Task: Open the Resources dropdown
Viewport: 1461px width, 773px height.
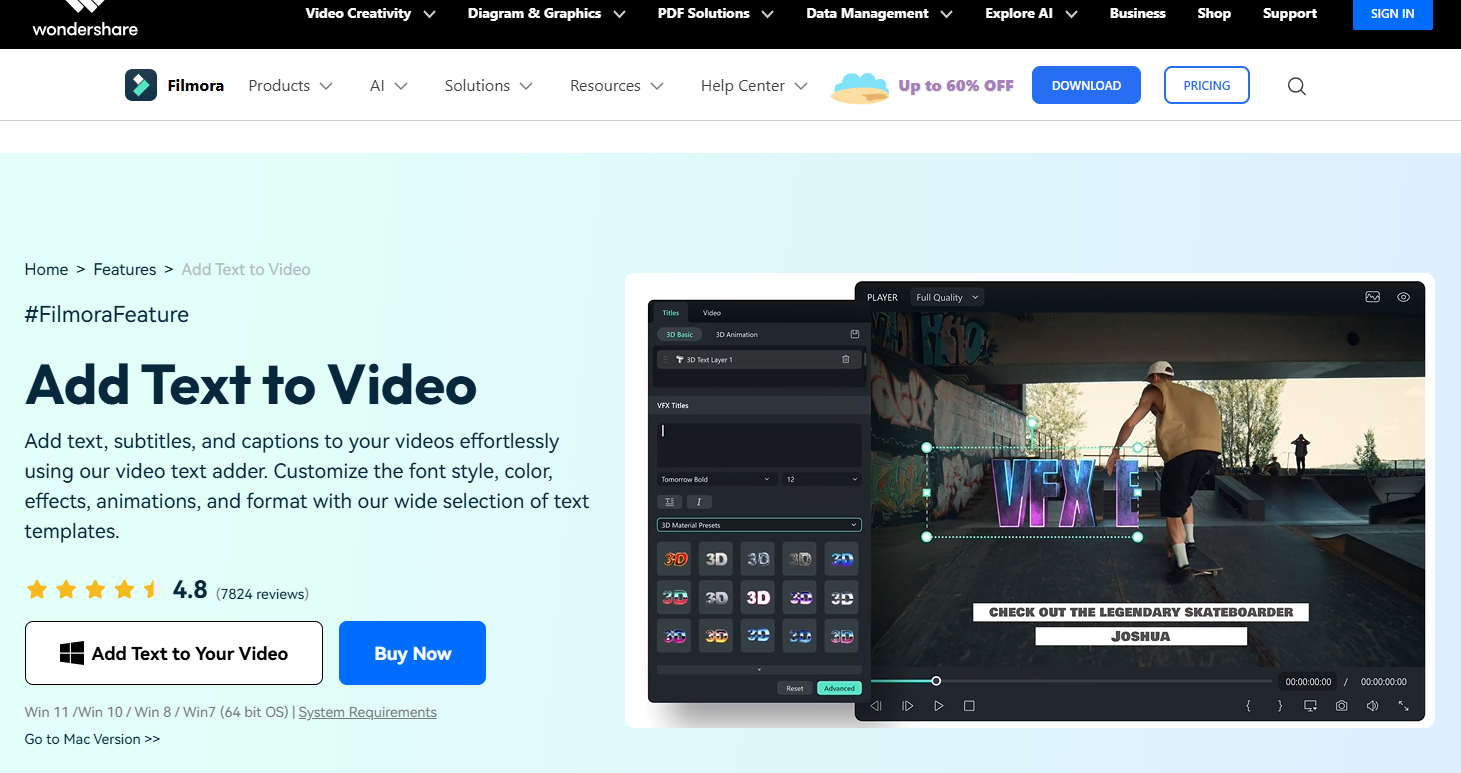Action: tap(617, 86)
